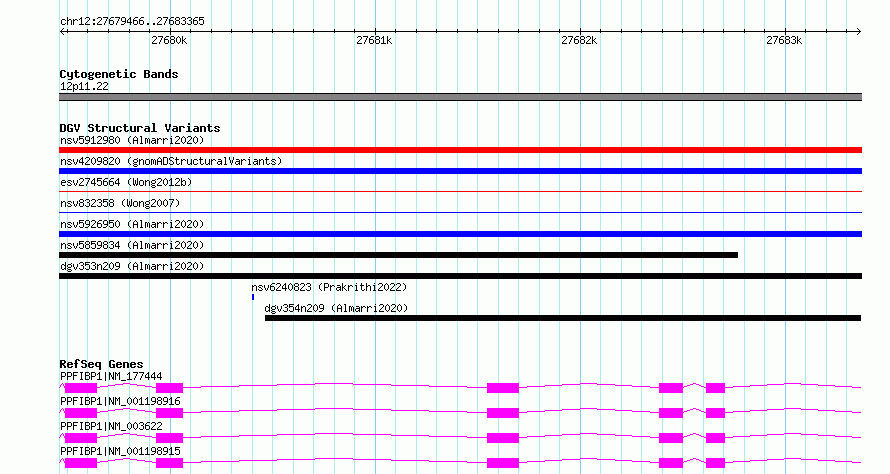The image size is (890, 474).
Task: Open the PPFIBP1|NM_177444 transcript label
Action: coord(111,376)
